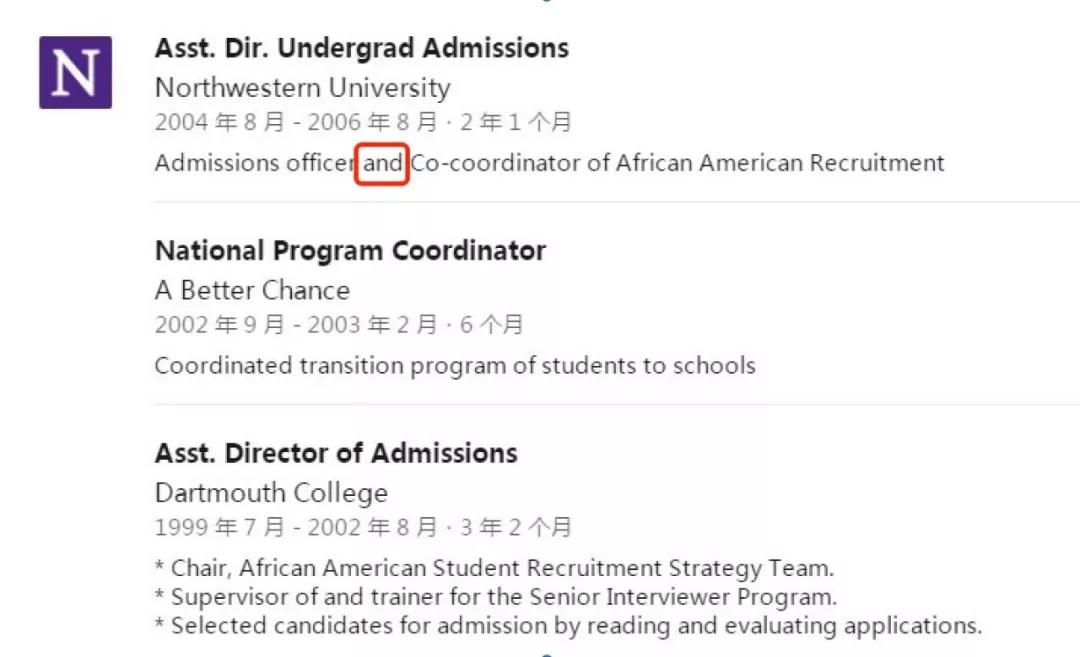
Task: Click the Dartmouth College name
Action: pos(271,493)
